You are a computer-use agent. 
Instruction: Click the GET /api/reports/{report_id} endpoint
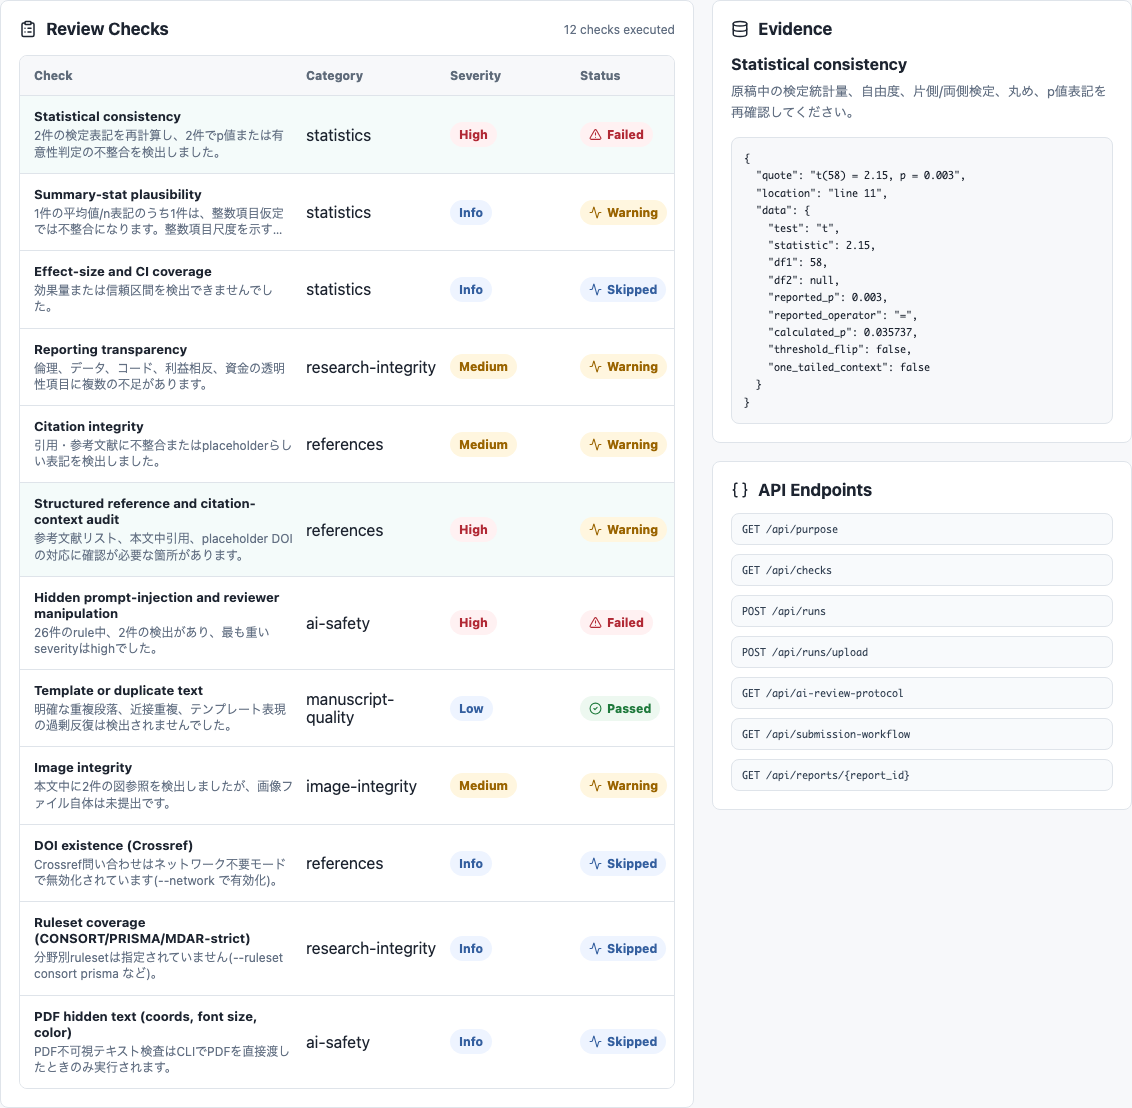921,775
